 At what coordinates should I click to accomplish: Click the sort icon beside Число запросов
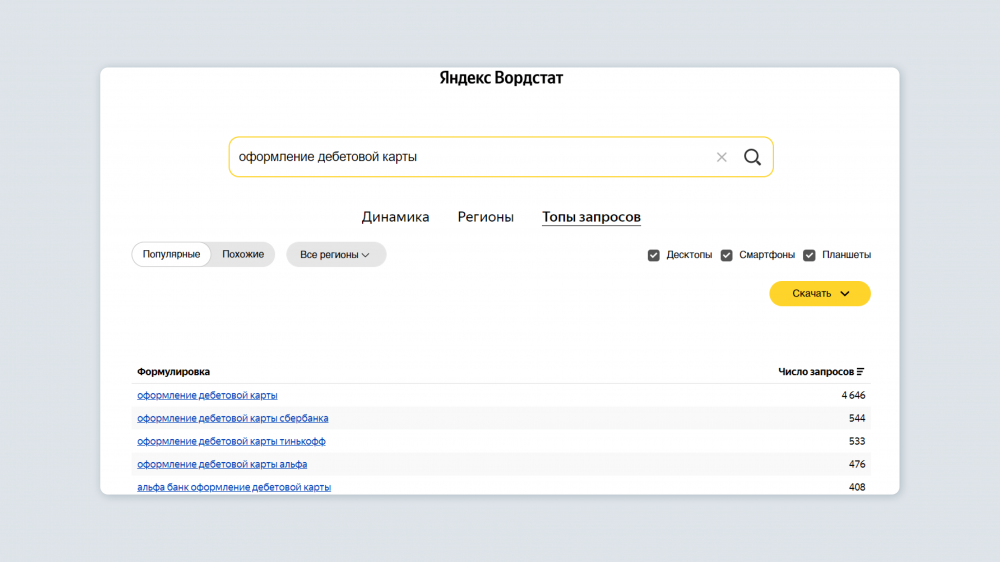tap(860, 371)
